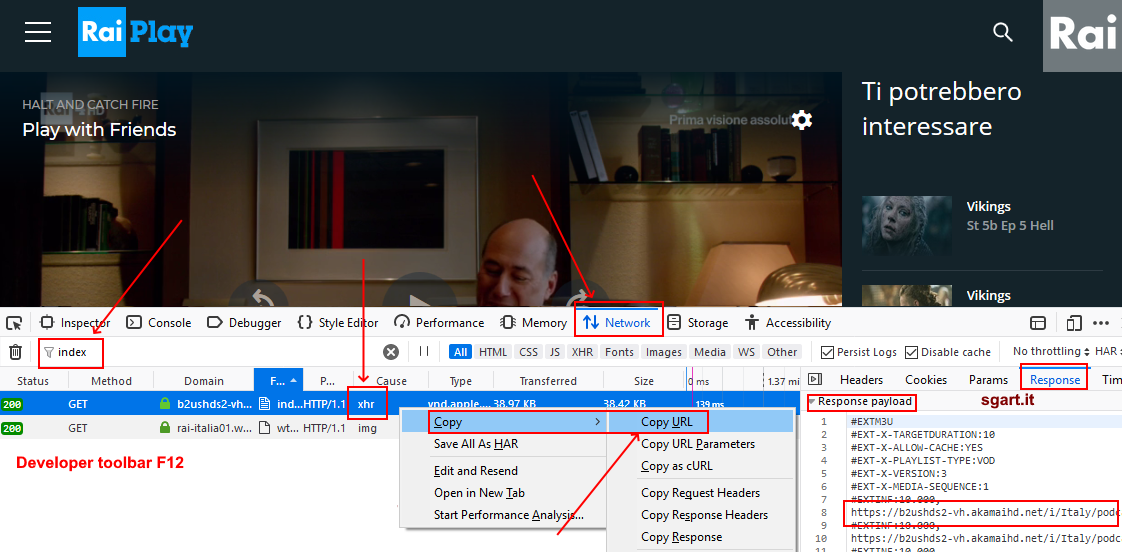Viewport: 1122px width, 552px height.
Task: Filter requests by Other
Action: click(782, 352)
